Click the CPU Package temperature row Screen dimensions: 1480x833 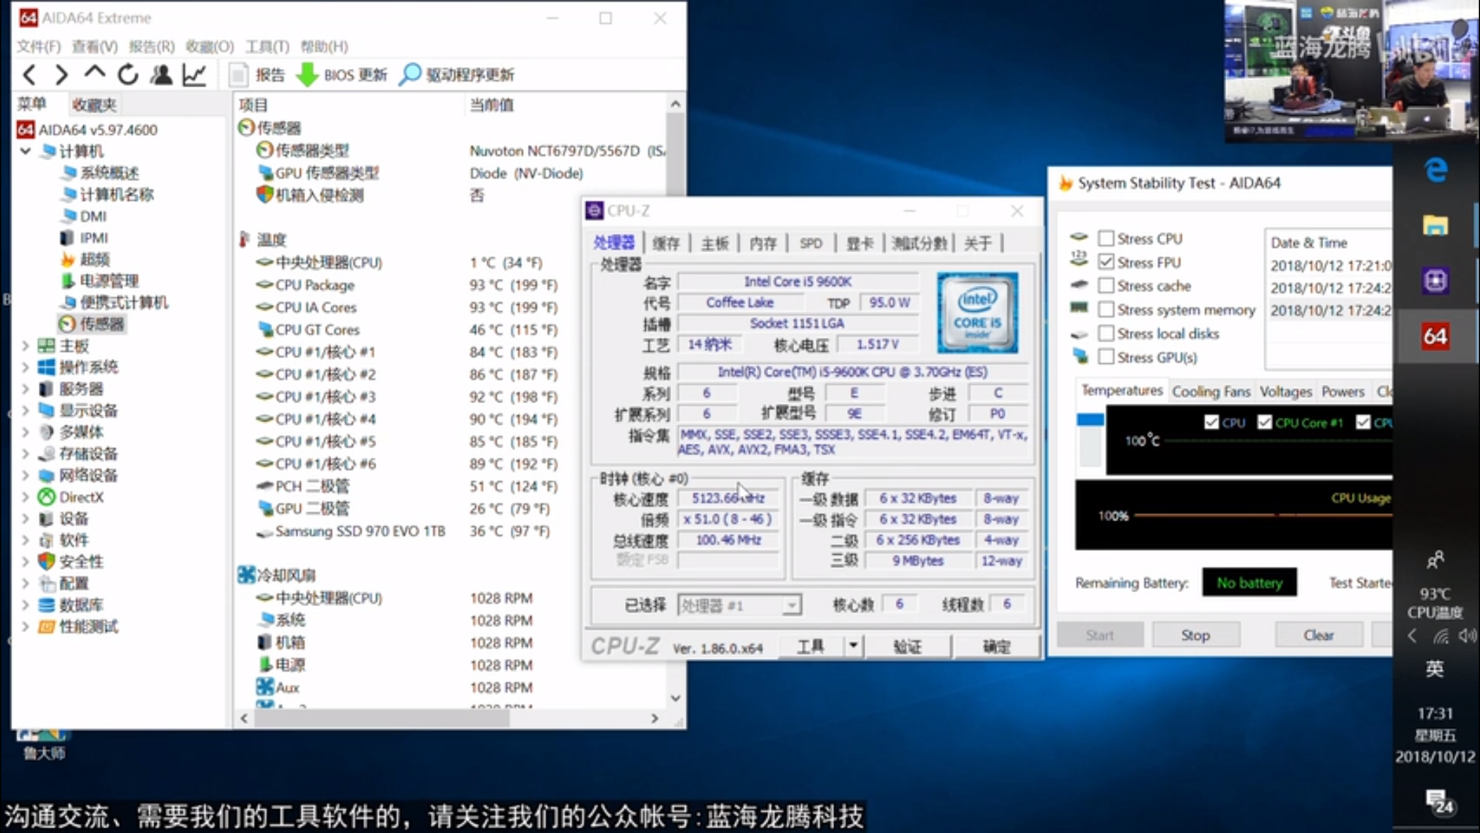click(x=408, y=285)
